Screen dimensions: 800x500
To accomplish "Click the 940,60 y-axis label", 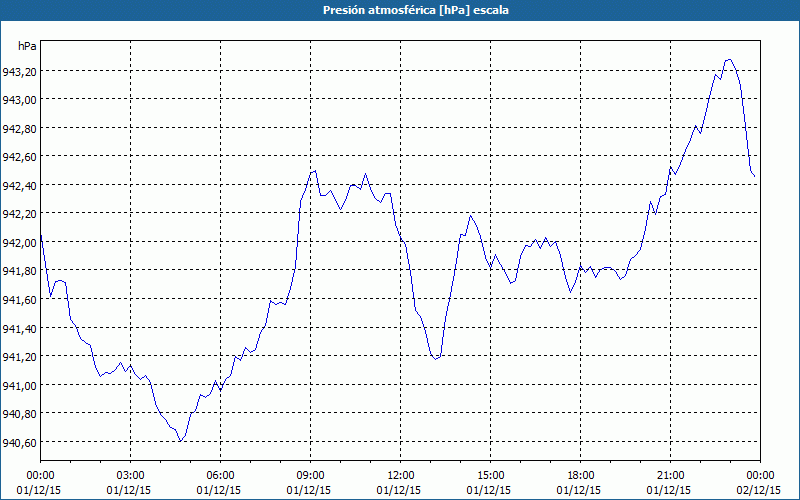I will pyautogui.click(x=19, y=444).
